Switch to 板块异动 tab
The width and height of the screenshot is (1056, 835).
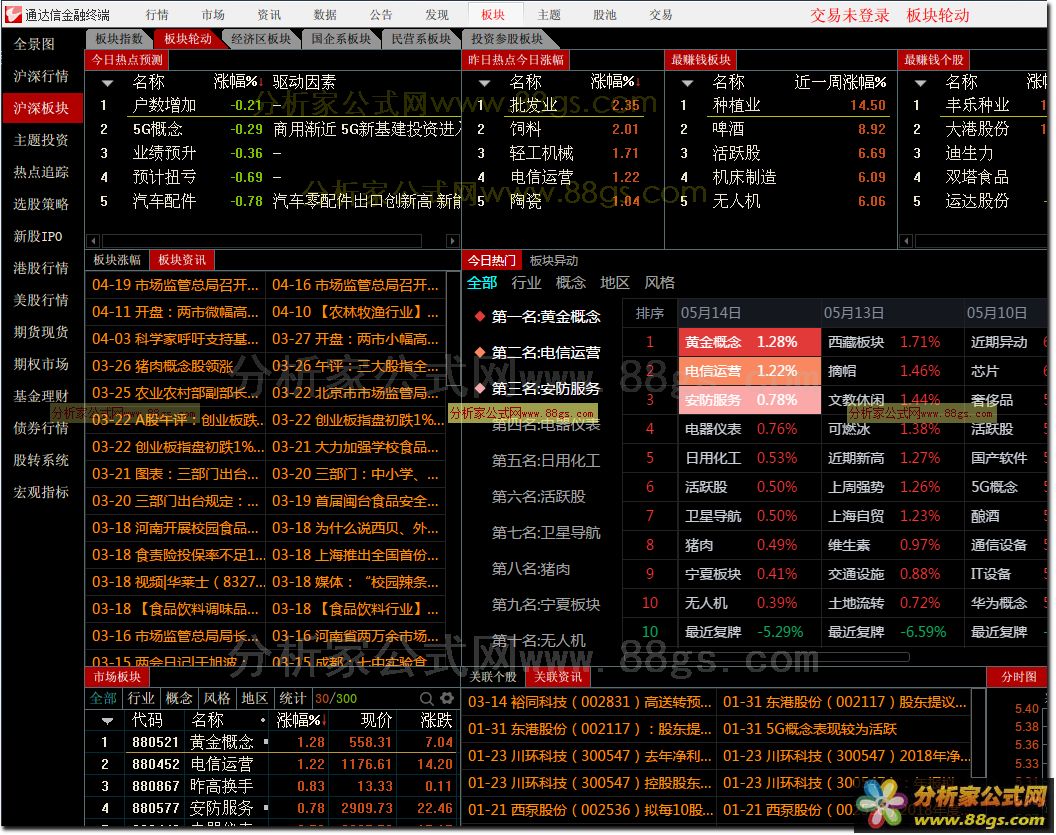553,261
